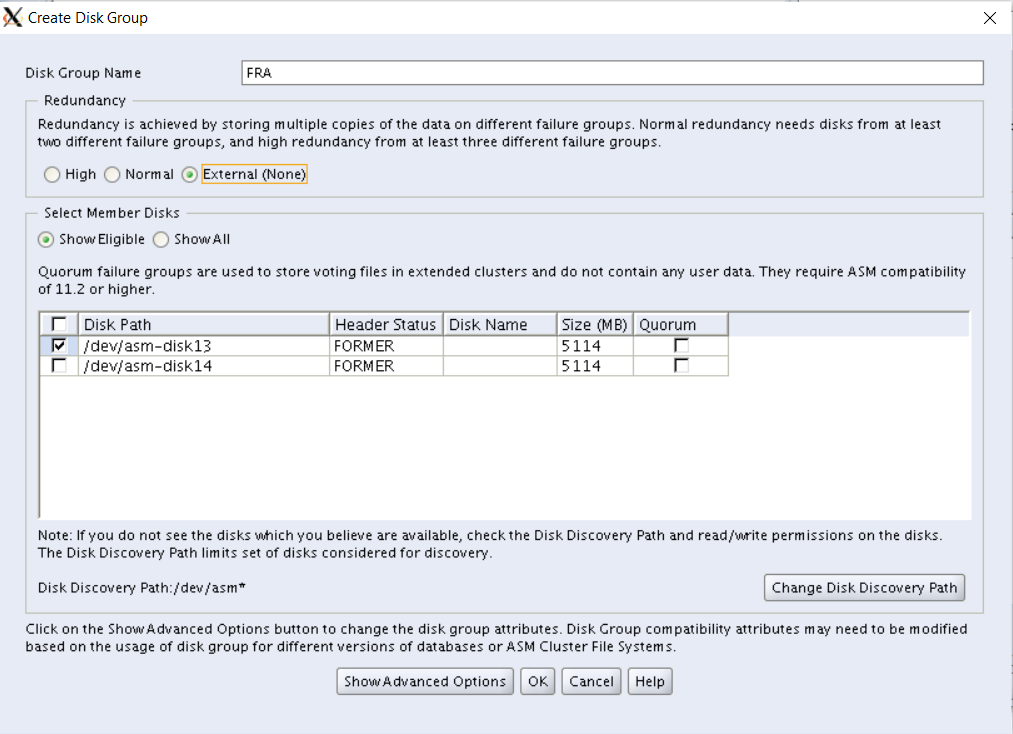Select Normal redundancy option
Viewport: 1013px width, 734px height.
coord(112,175)
